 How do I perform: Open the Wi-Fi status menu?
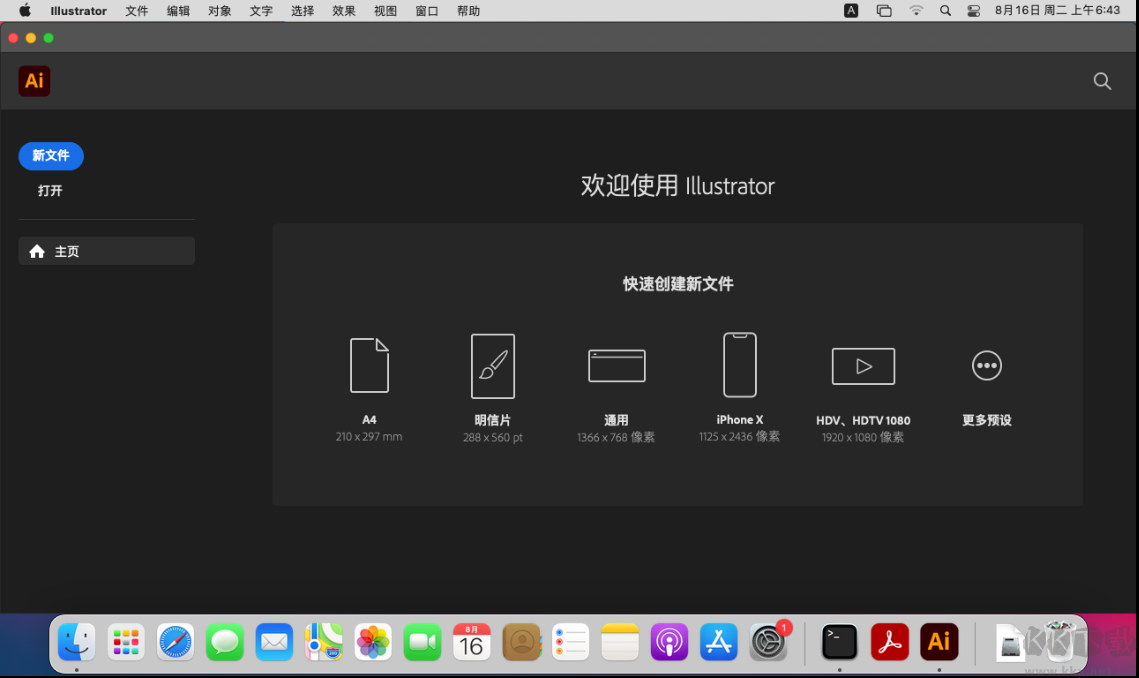(x=916, y=11)
